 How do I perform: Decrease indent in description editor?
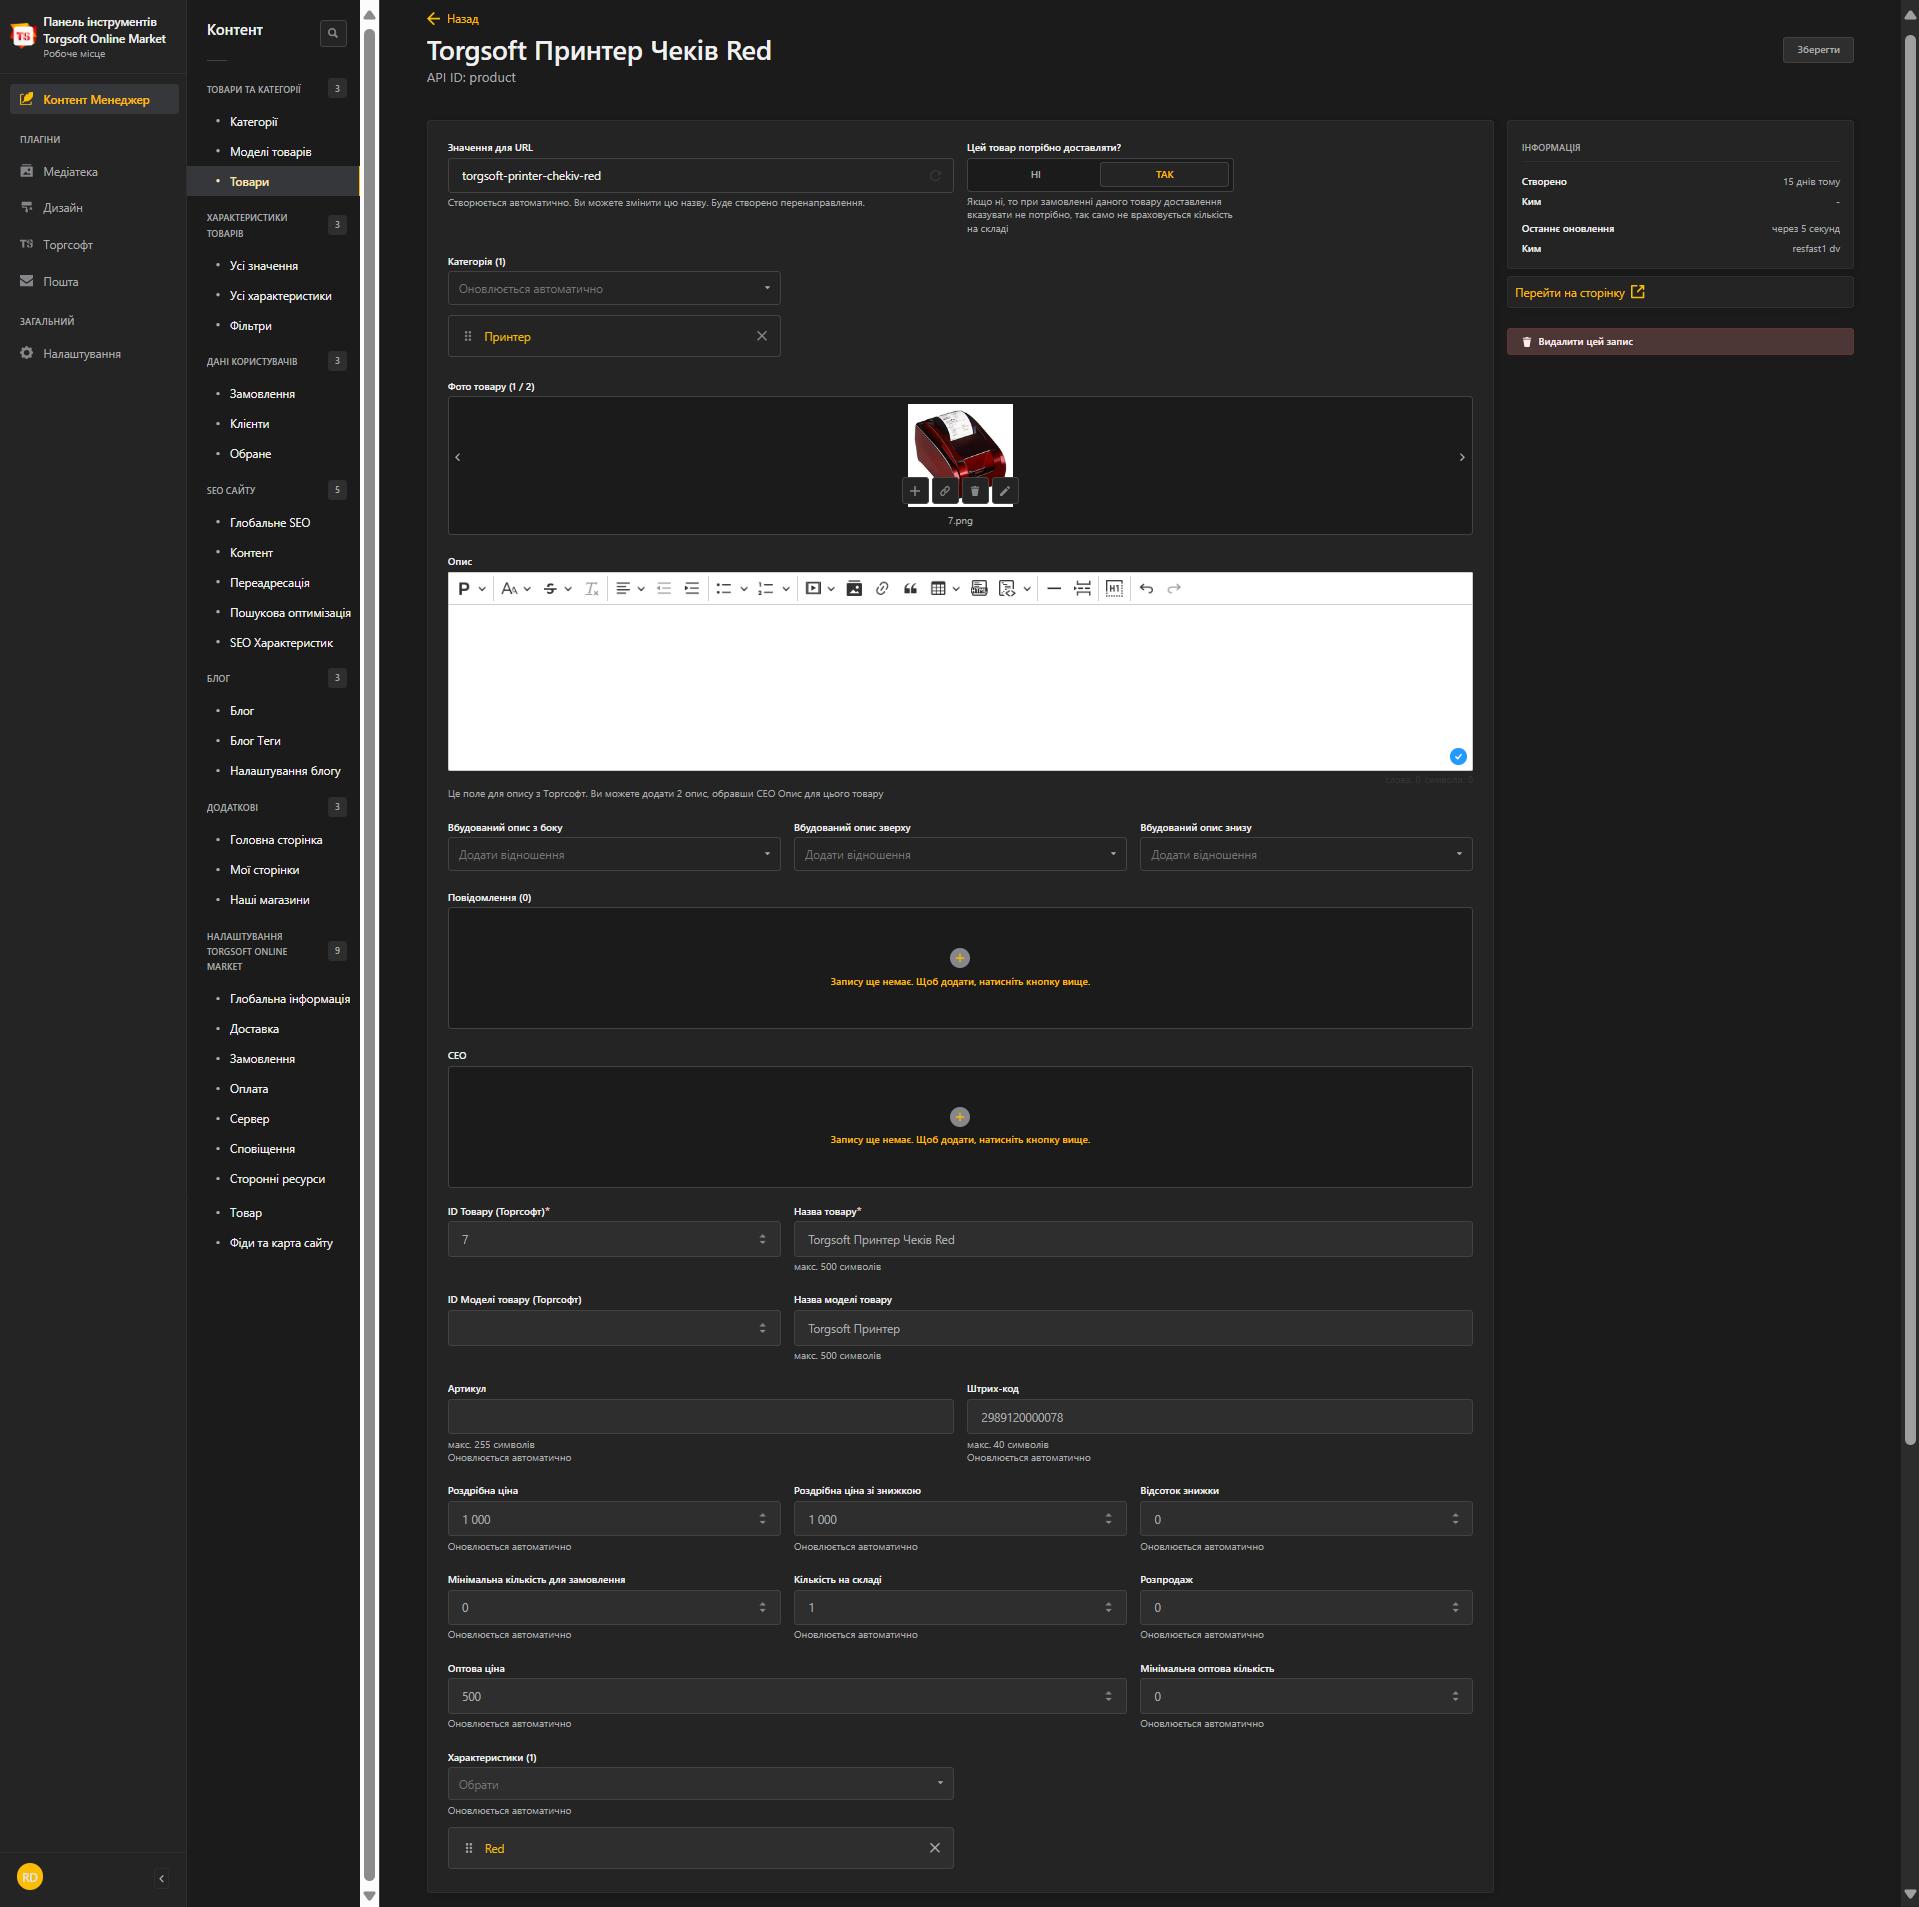pos(664,589)
